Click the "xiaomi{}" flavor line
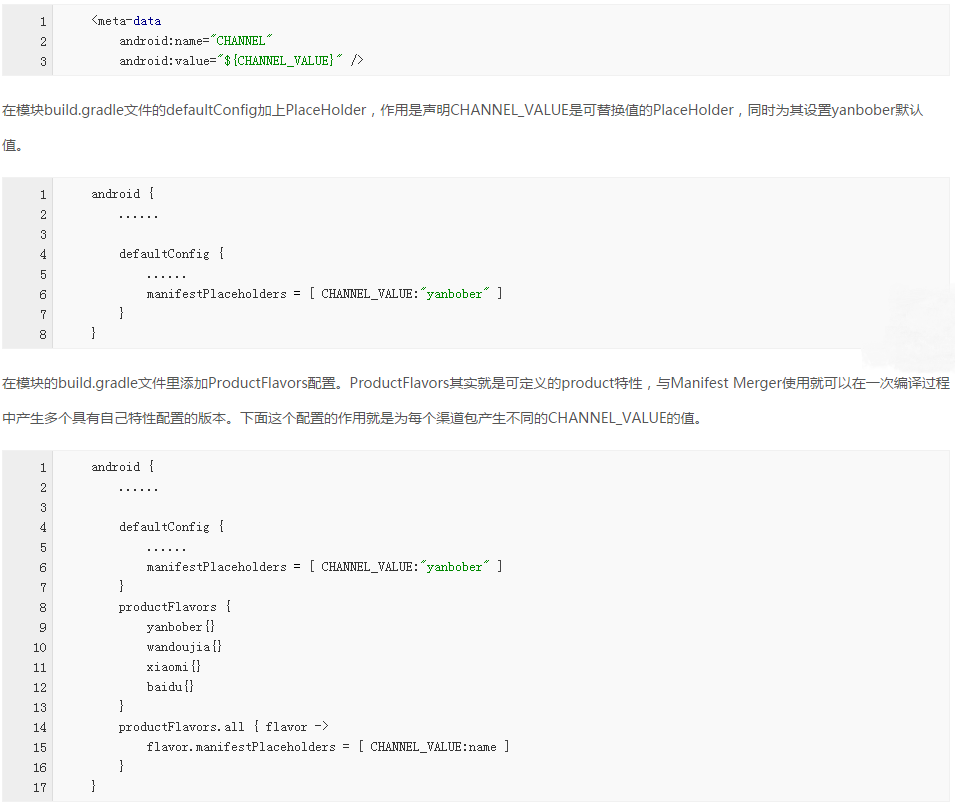This screenshot has width=955, height=803. pos(174,667)
